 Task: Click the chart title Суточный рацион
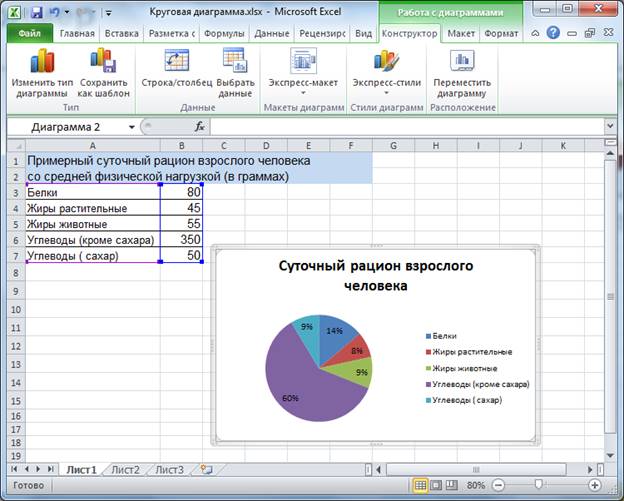pos(376,275)
